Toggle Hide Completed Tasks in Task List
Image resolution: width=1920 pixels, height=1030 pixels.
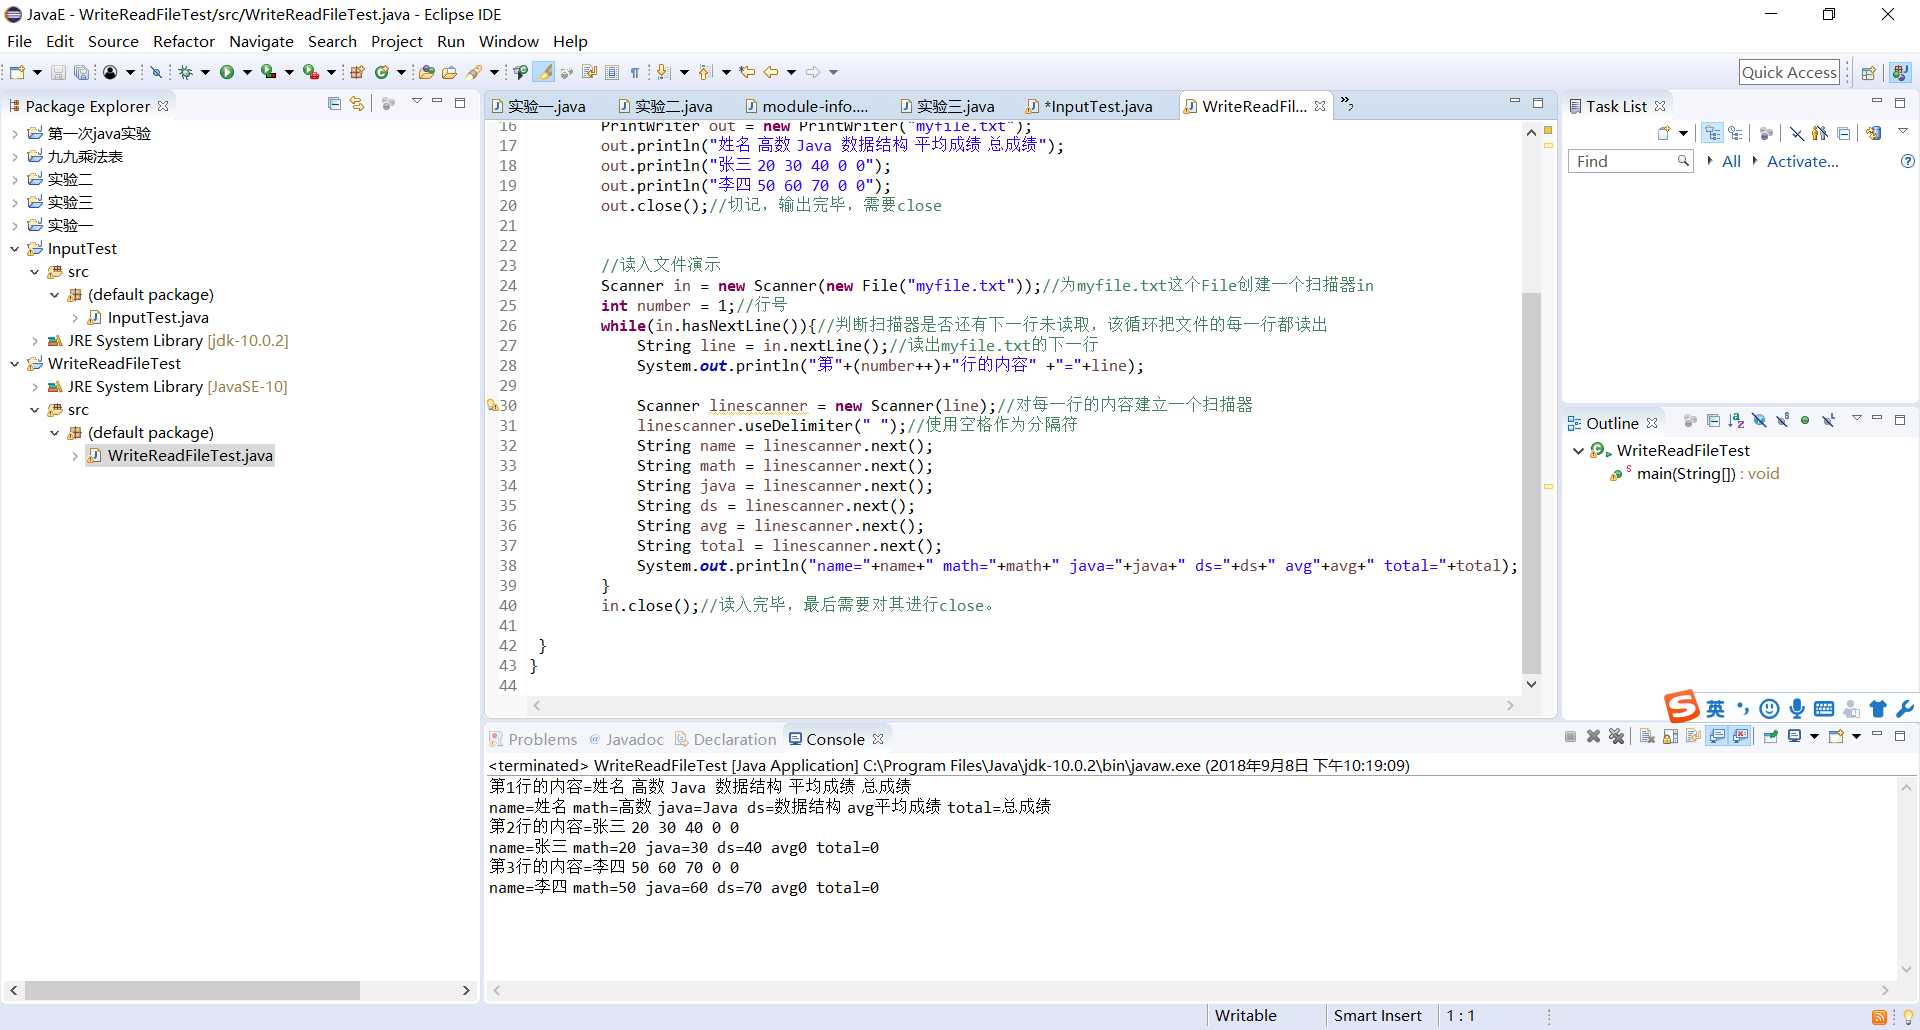pyautogui.click(x=1797, y=133)
